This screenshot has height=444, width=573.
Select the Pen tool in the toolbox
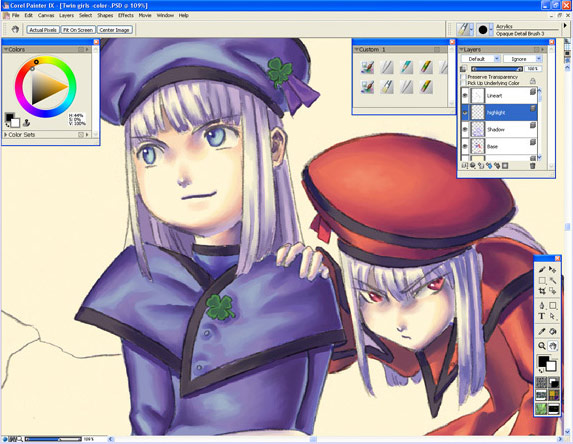tap(542, 305)
